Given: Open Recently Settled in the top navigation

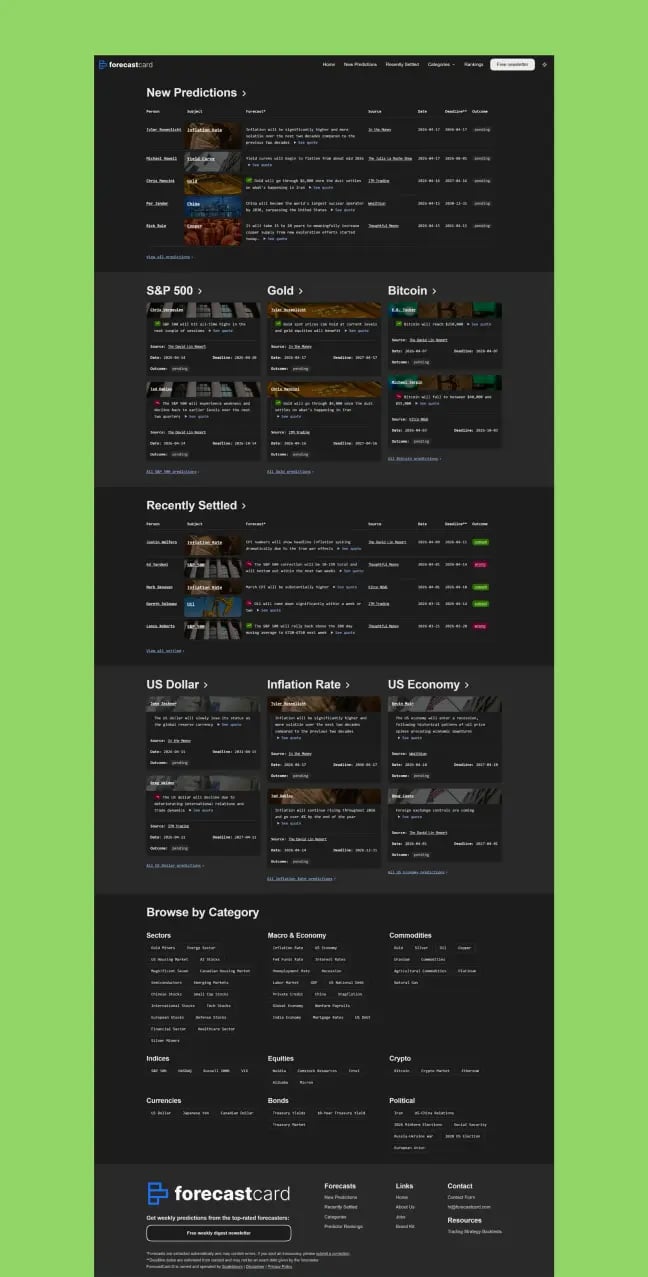Looking at the screenshot, I should click(402, 64).
